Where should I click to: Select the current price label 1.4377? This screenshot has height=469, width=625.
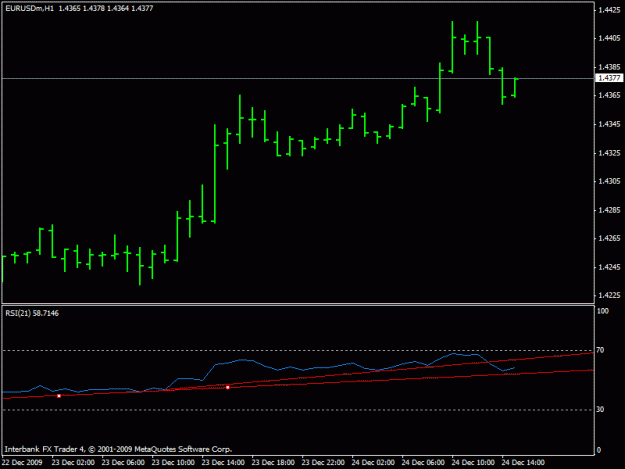coord(609,78)
